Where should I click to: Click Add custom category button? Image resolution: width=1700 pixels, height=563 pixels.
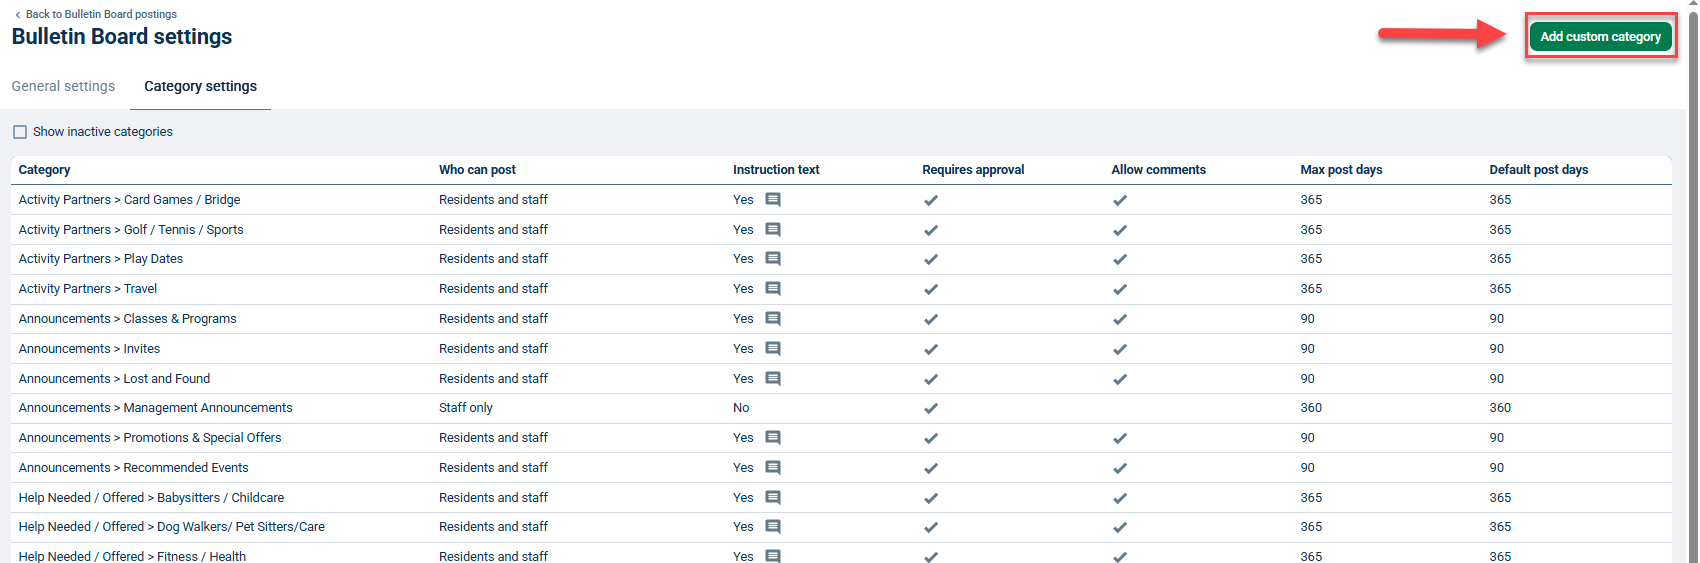tap(1600, 37)
